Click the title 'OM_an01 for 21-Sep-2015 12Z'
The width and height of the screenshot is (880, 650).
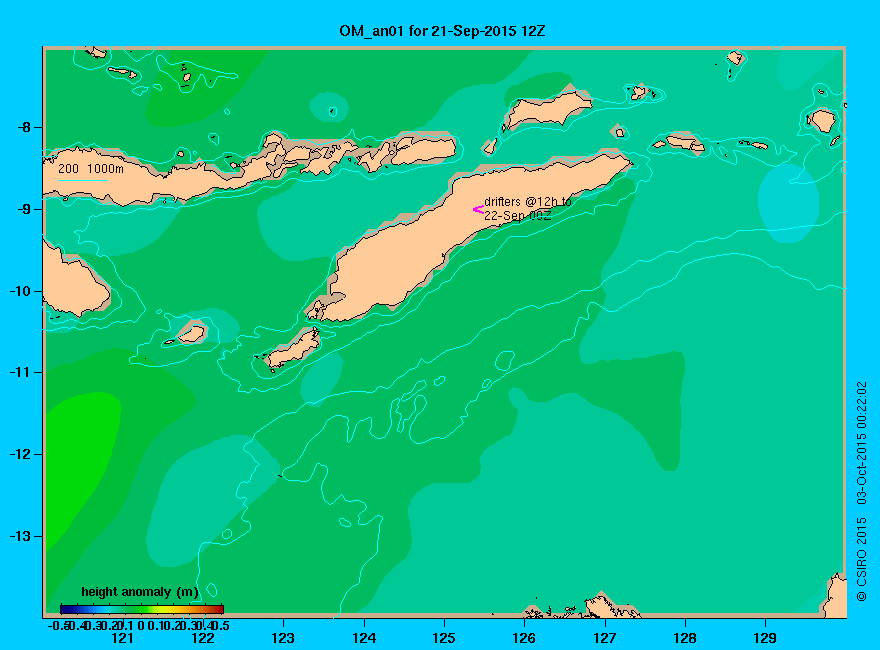click(x=442, y=31)
